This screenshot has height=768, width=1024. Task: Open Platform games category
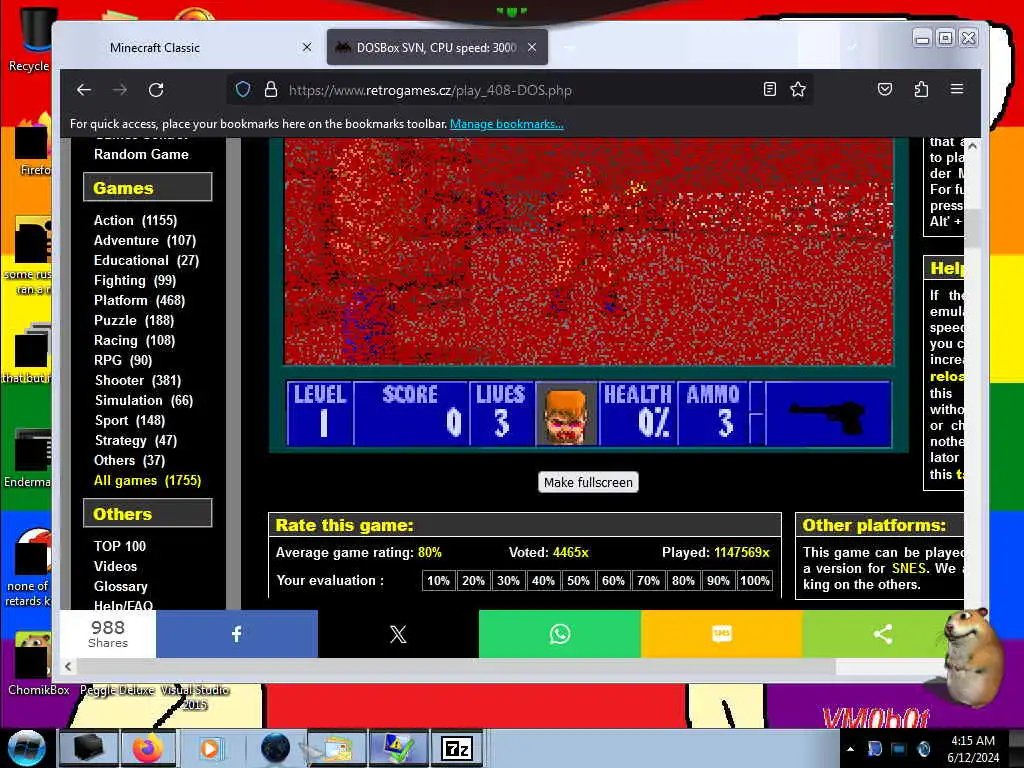(139, 300)
